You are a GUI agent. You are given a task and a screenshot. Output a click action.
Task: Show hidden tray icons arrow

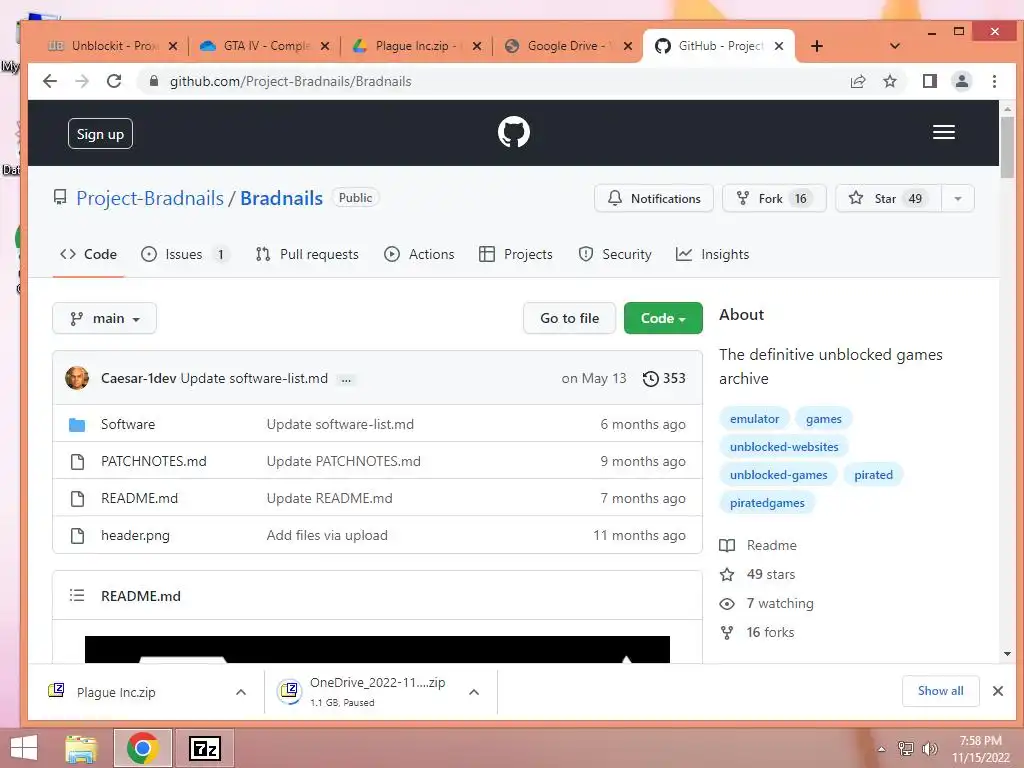(881, 749)
